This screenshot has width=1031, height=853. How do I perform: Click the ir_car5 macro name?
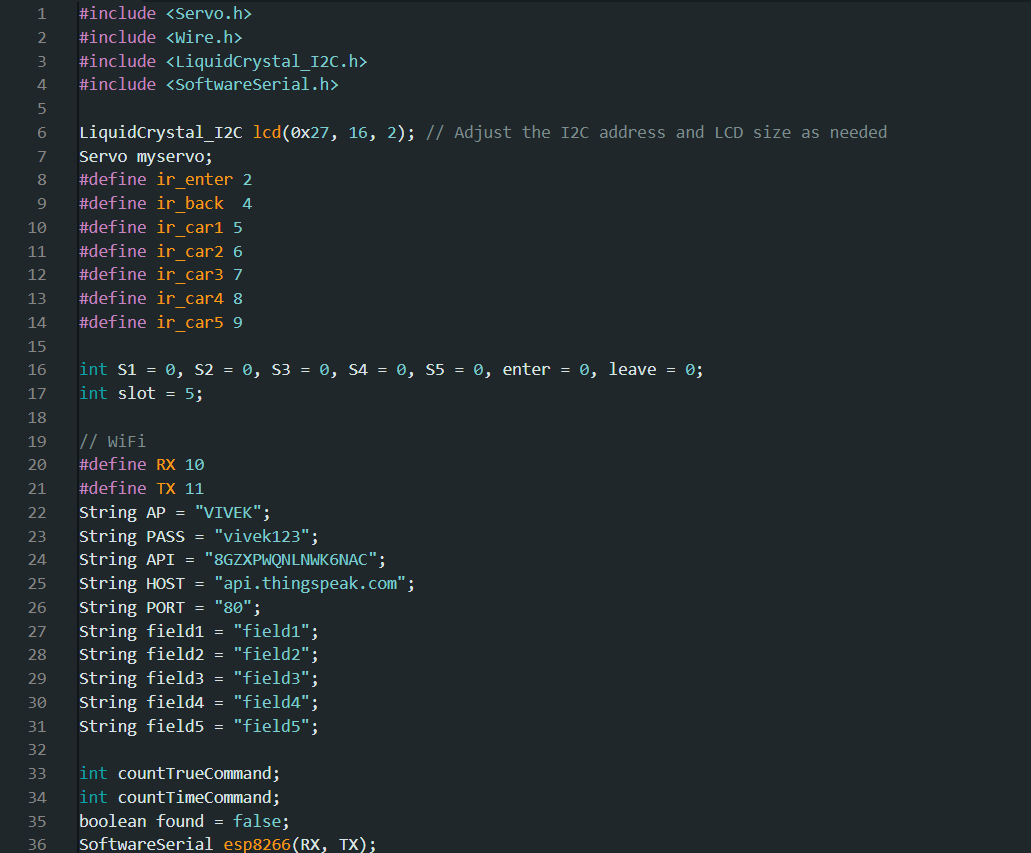190,322
